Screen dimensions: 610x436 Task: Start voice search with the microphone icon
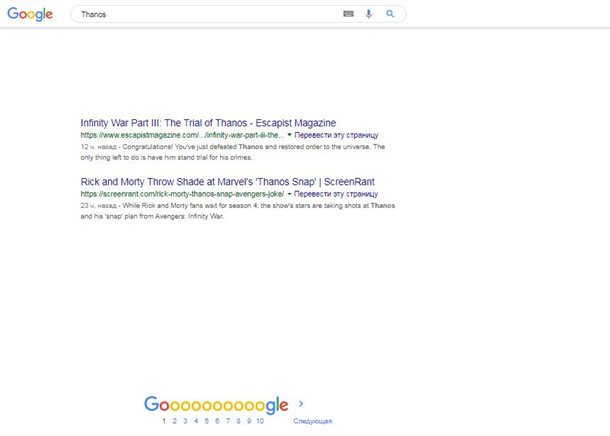coord(369,14)
